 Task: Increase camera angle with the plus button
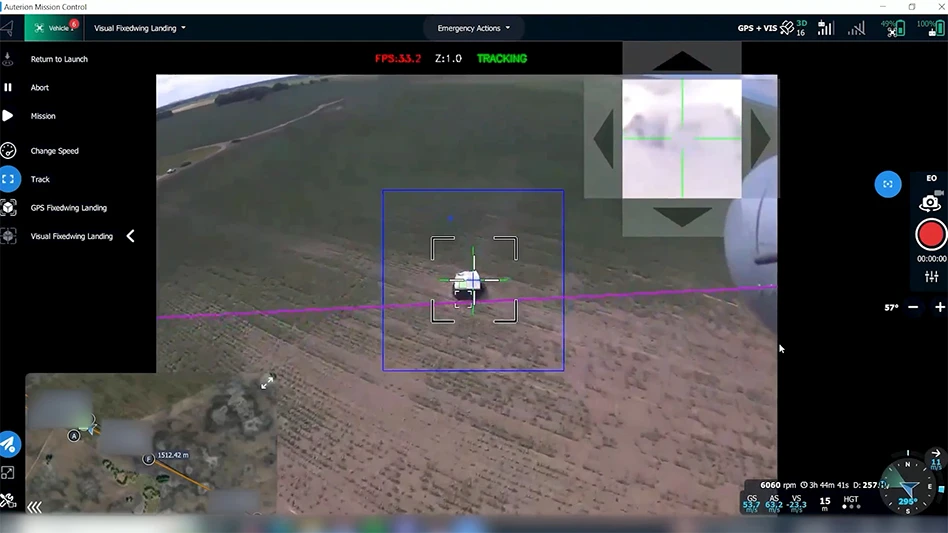(x=939, y=308)
